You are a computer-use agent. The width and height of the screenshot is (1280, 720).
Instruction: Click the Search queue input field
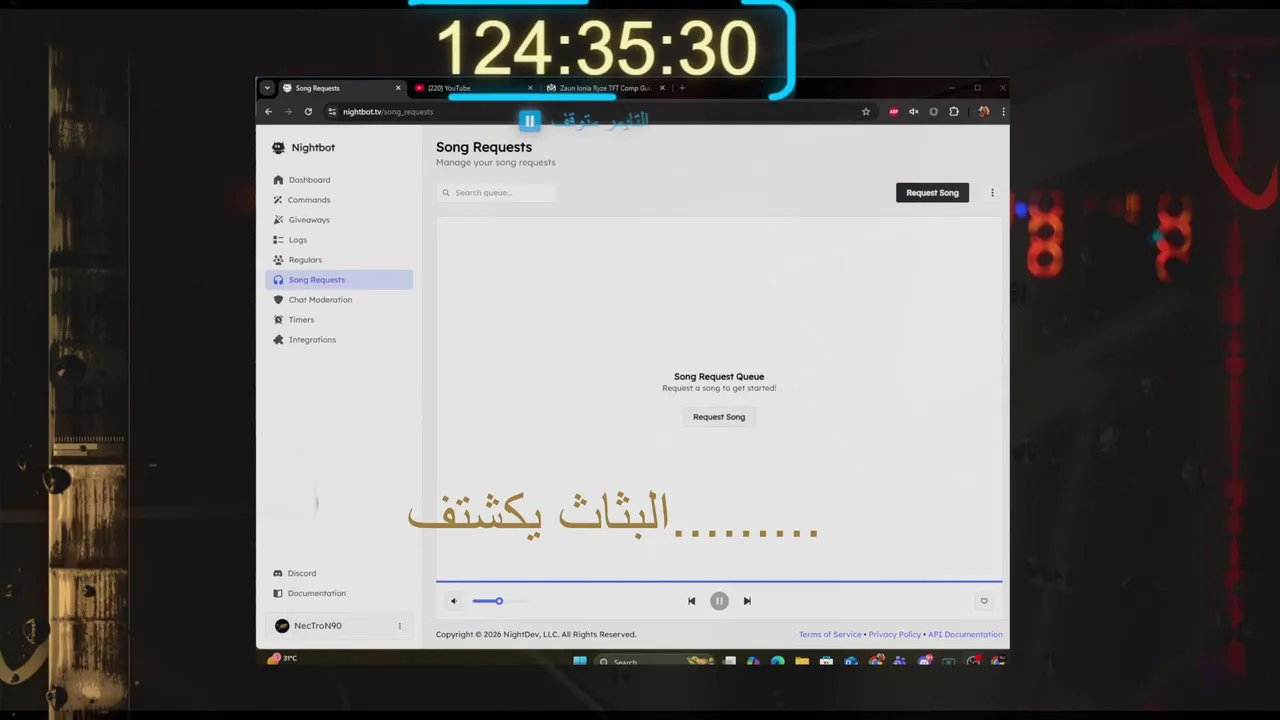point(496,193)
